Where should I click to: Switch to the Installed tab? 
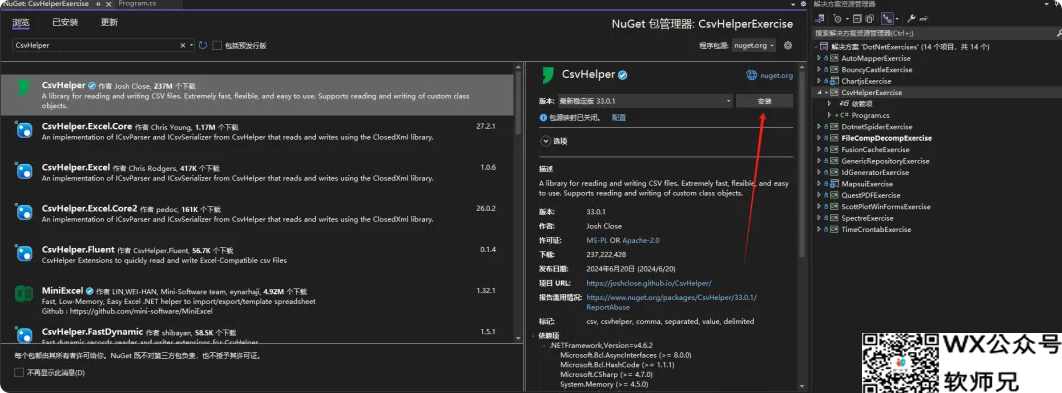pos(65,22)
